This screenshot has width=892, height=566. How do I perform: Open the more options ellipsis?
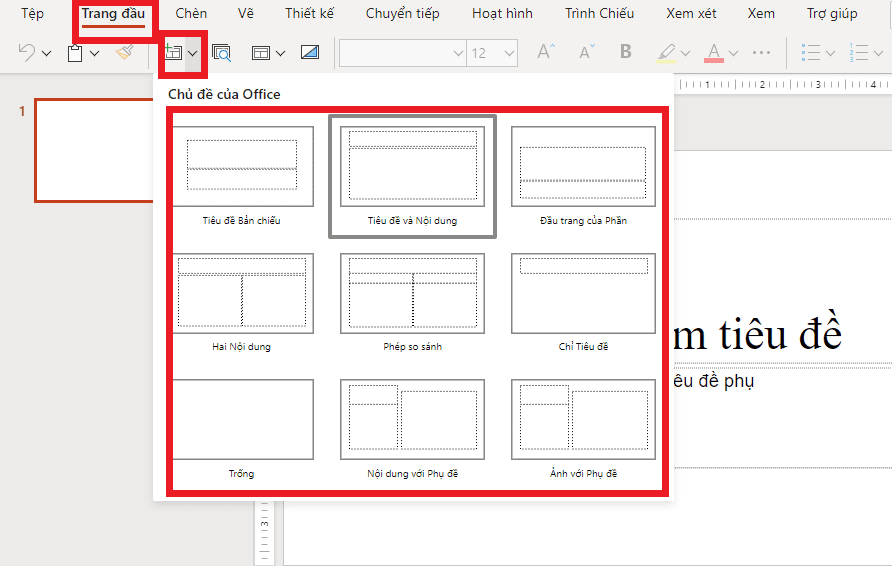point(761,52)
